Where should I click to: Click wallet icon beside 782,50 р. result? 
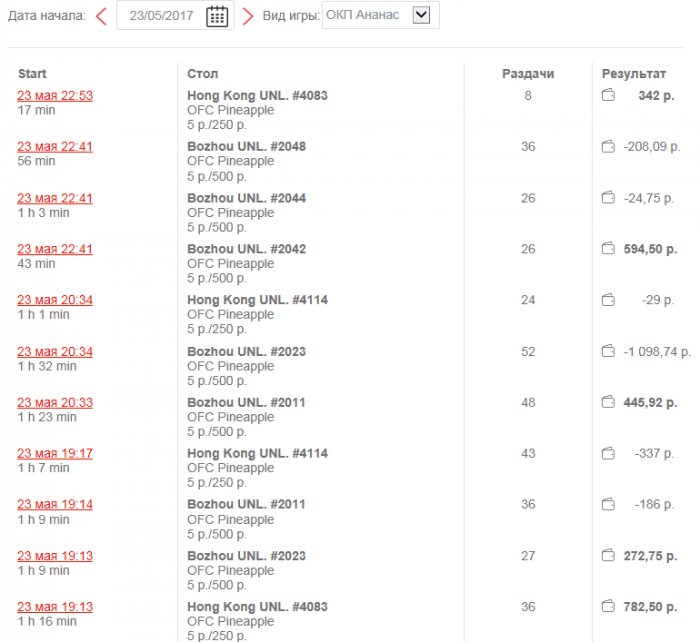(x=608, y=607)
